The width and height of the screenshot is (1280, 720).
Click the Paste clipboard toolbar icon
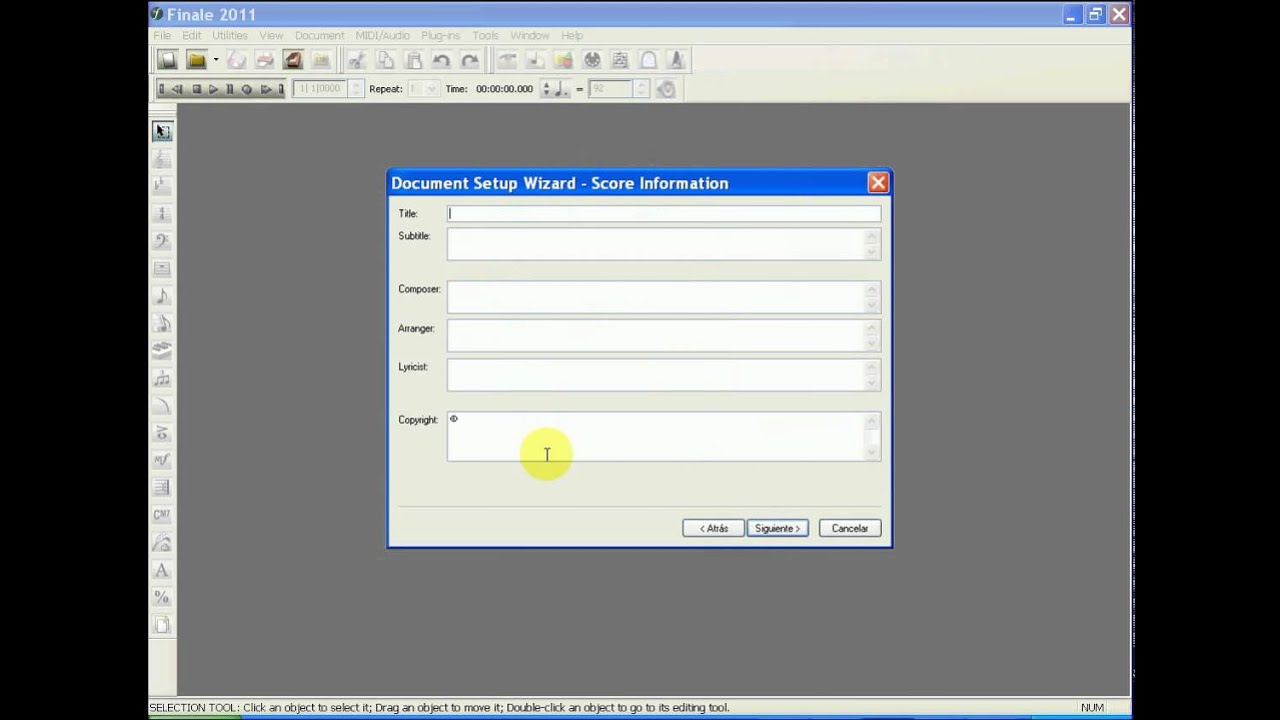pyautogui.click(x=413, y=60)
